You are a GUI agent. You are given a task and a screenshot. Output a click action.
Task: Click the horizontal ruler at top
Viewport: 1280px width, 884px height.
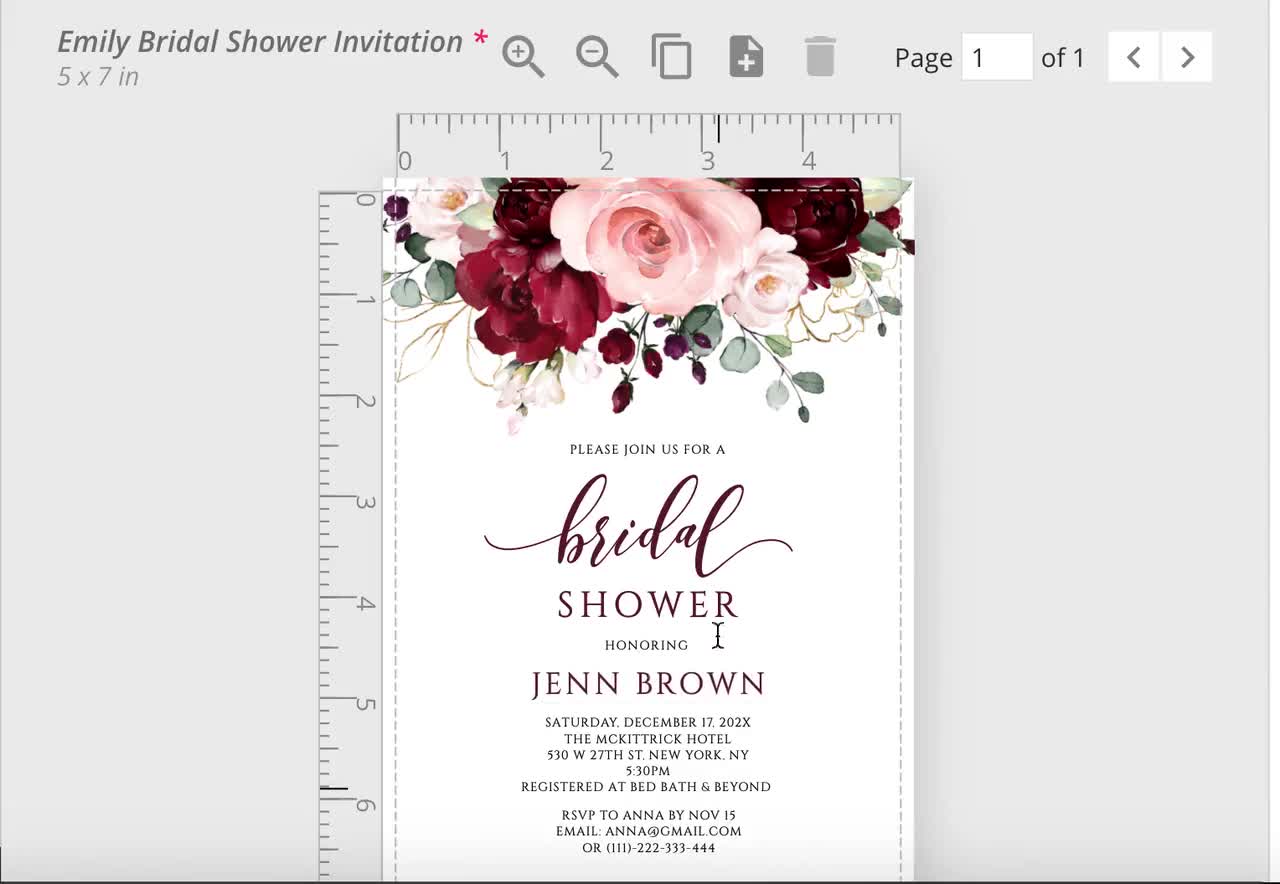[648, 146]
